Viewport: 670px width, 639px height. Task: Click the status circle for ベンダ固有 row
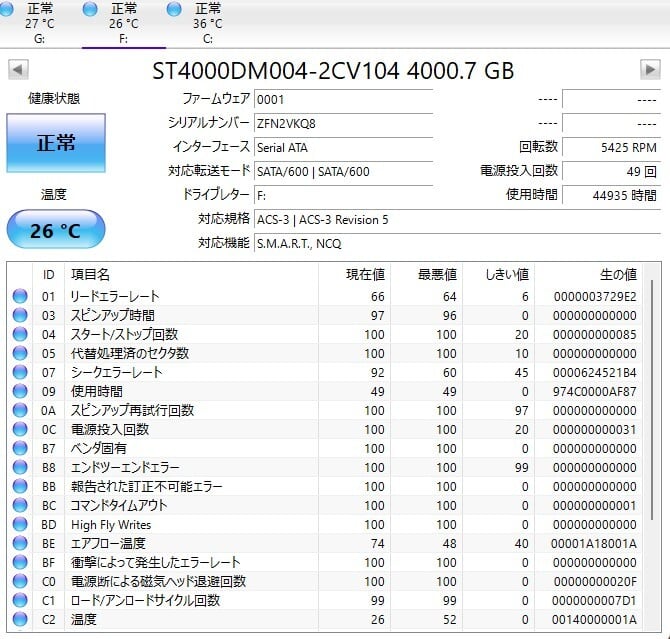pyautogui.click(x=20, y=448)
